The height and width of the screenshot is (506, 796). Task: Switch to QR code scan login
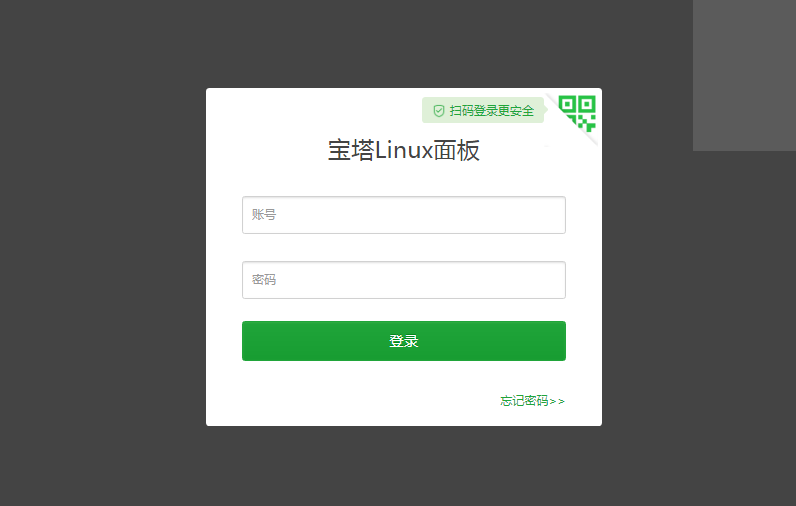(x=577, y=113)
